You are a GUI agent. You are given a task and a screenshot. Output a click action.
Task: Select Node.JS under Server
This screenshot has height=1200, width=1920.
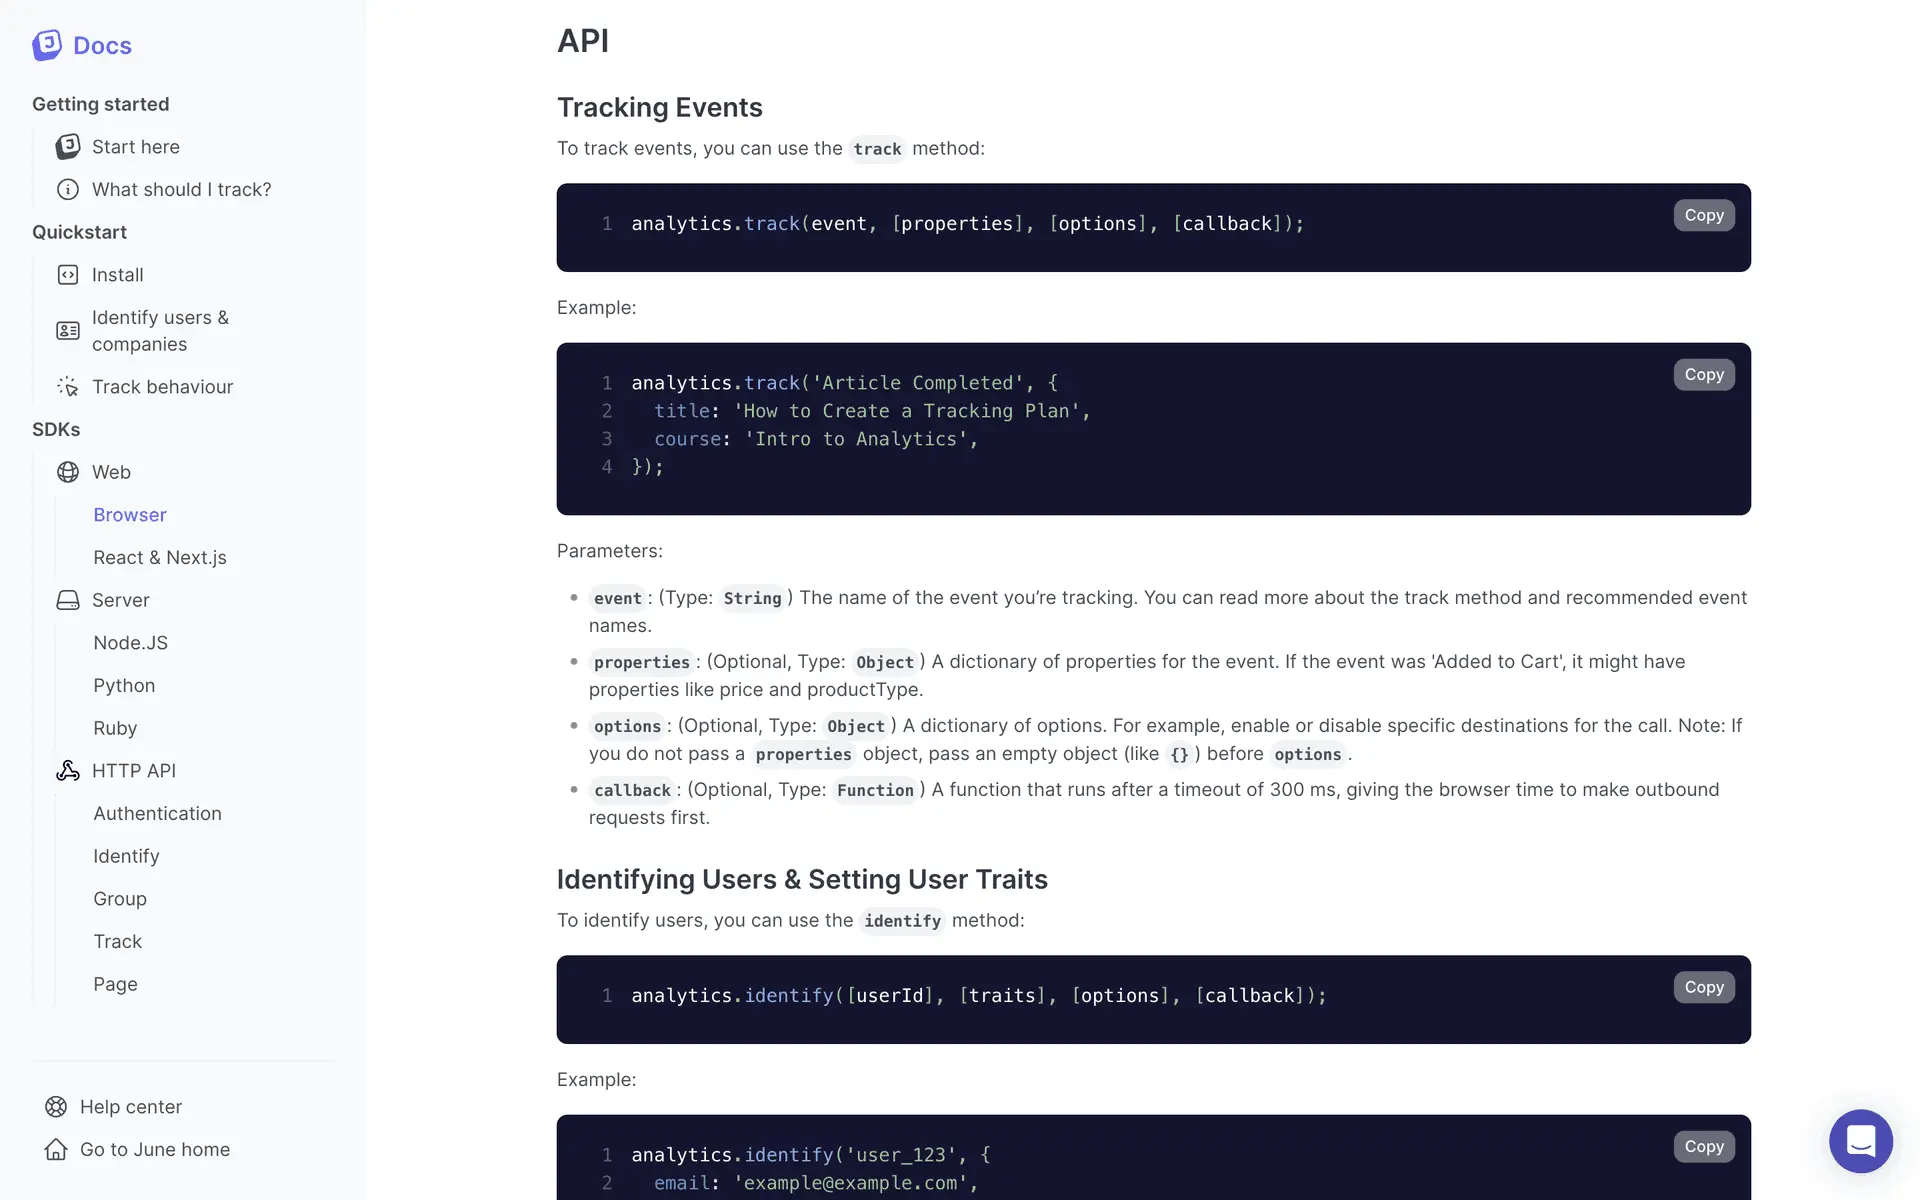point(130,643)
